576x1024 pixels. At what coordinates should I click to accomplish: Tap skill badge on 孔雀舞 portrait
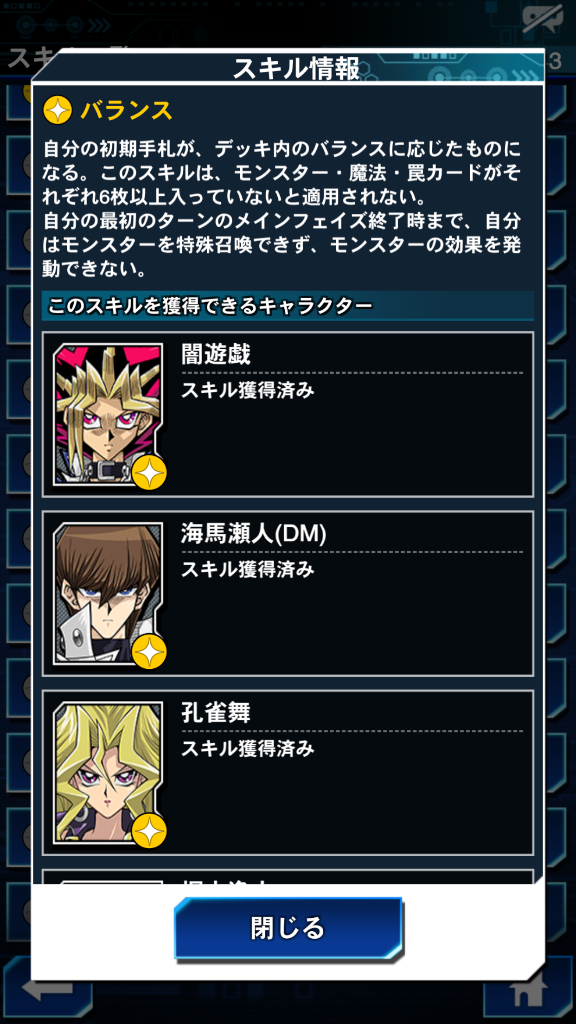[x=149, y=831]
